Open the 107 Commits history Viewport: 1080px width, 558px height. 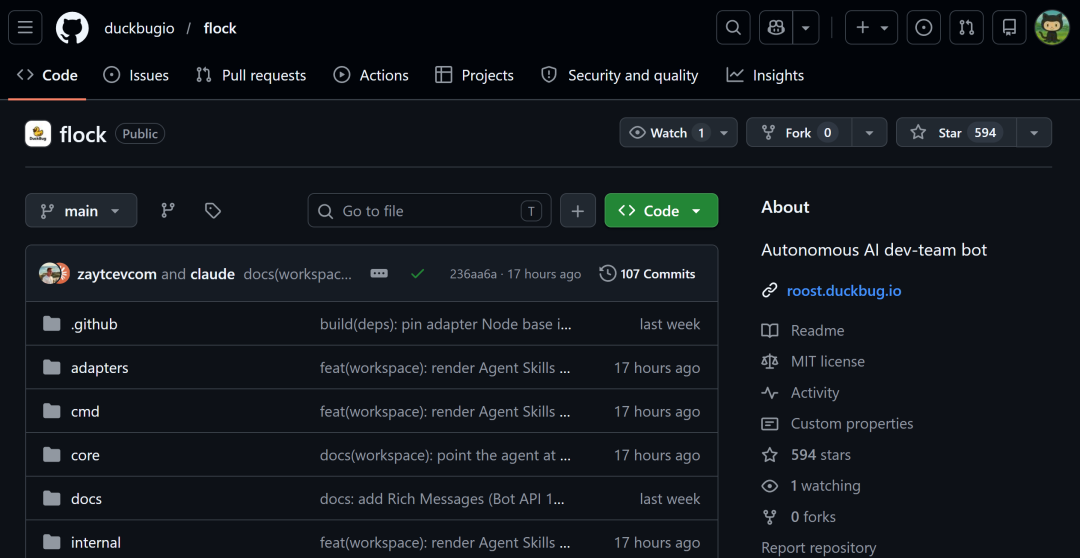tap(647, 273)
